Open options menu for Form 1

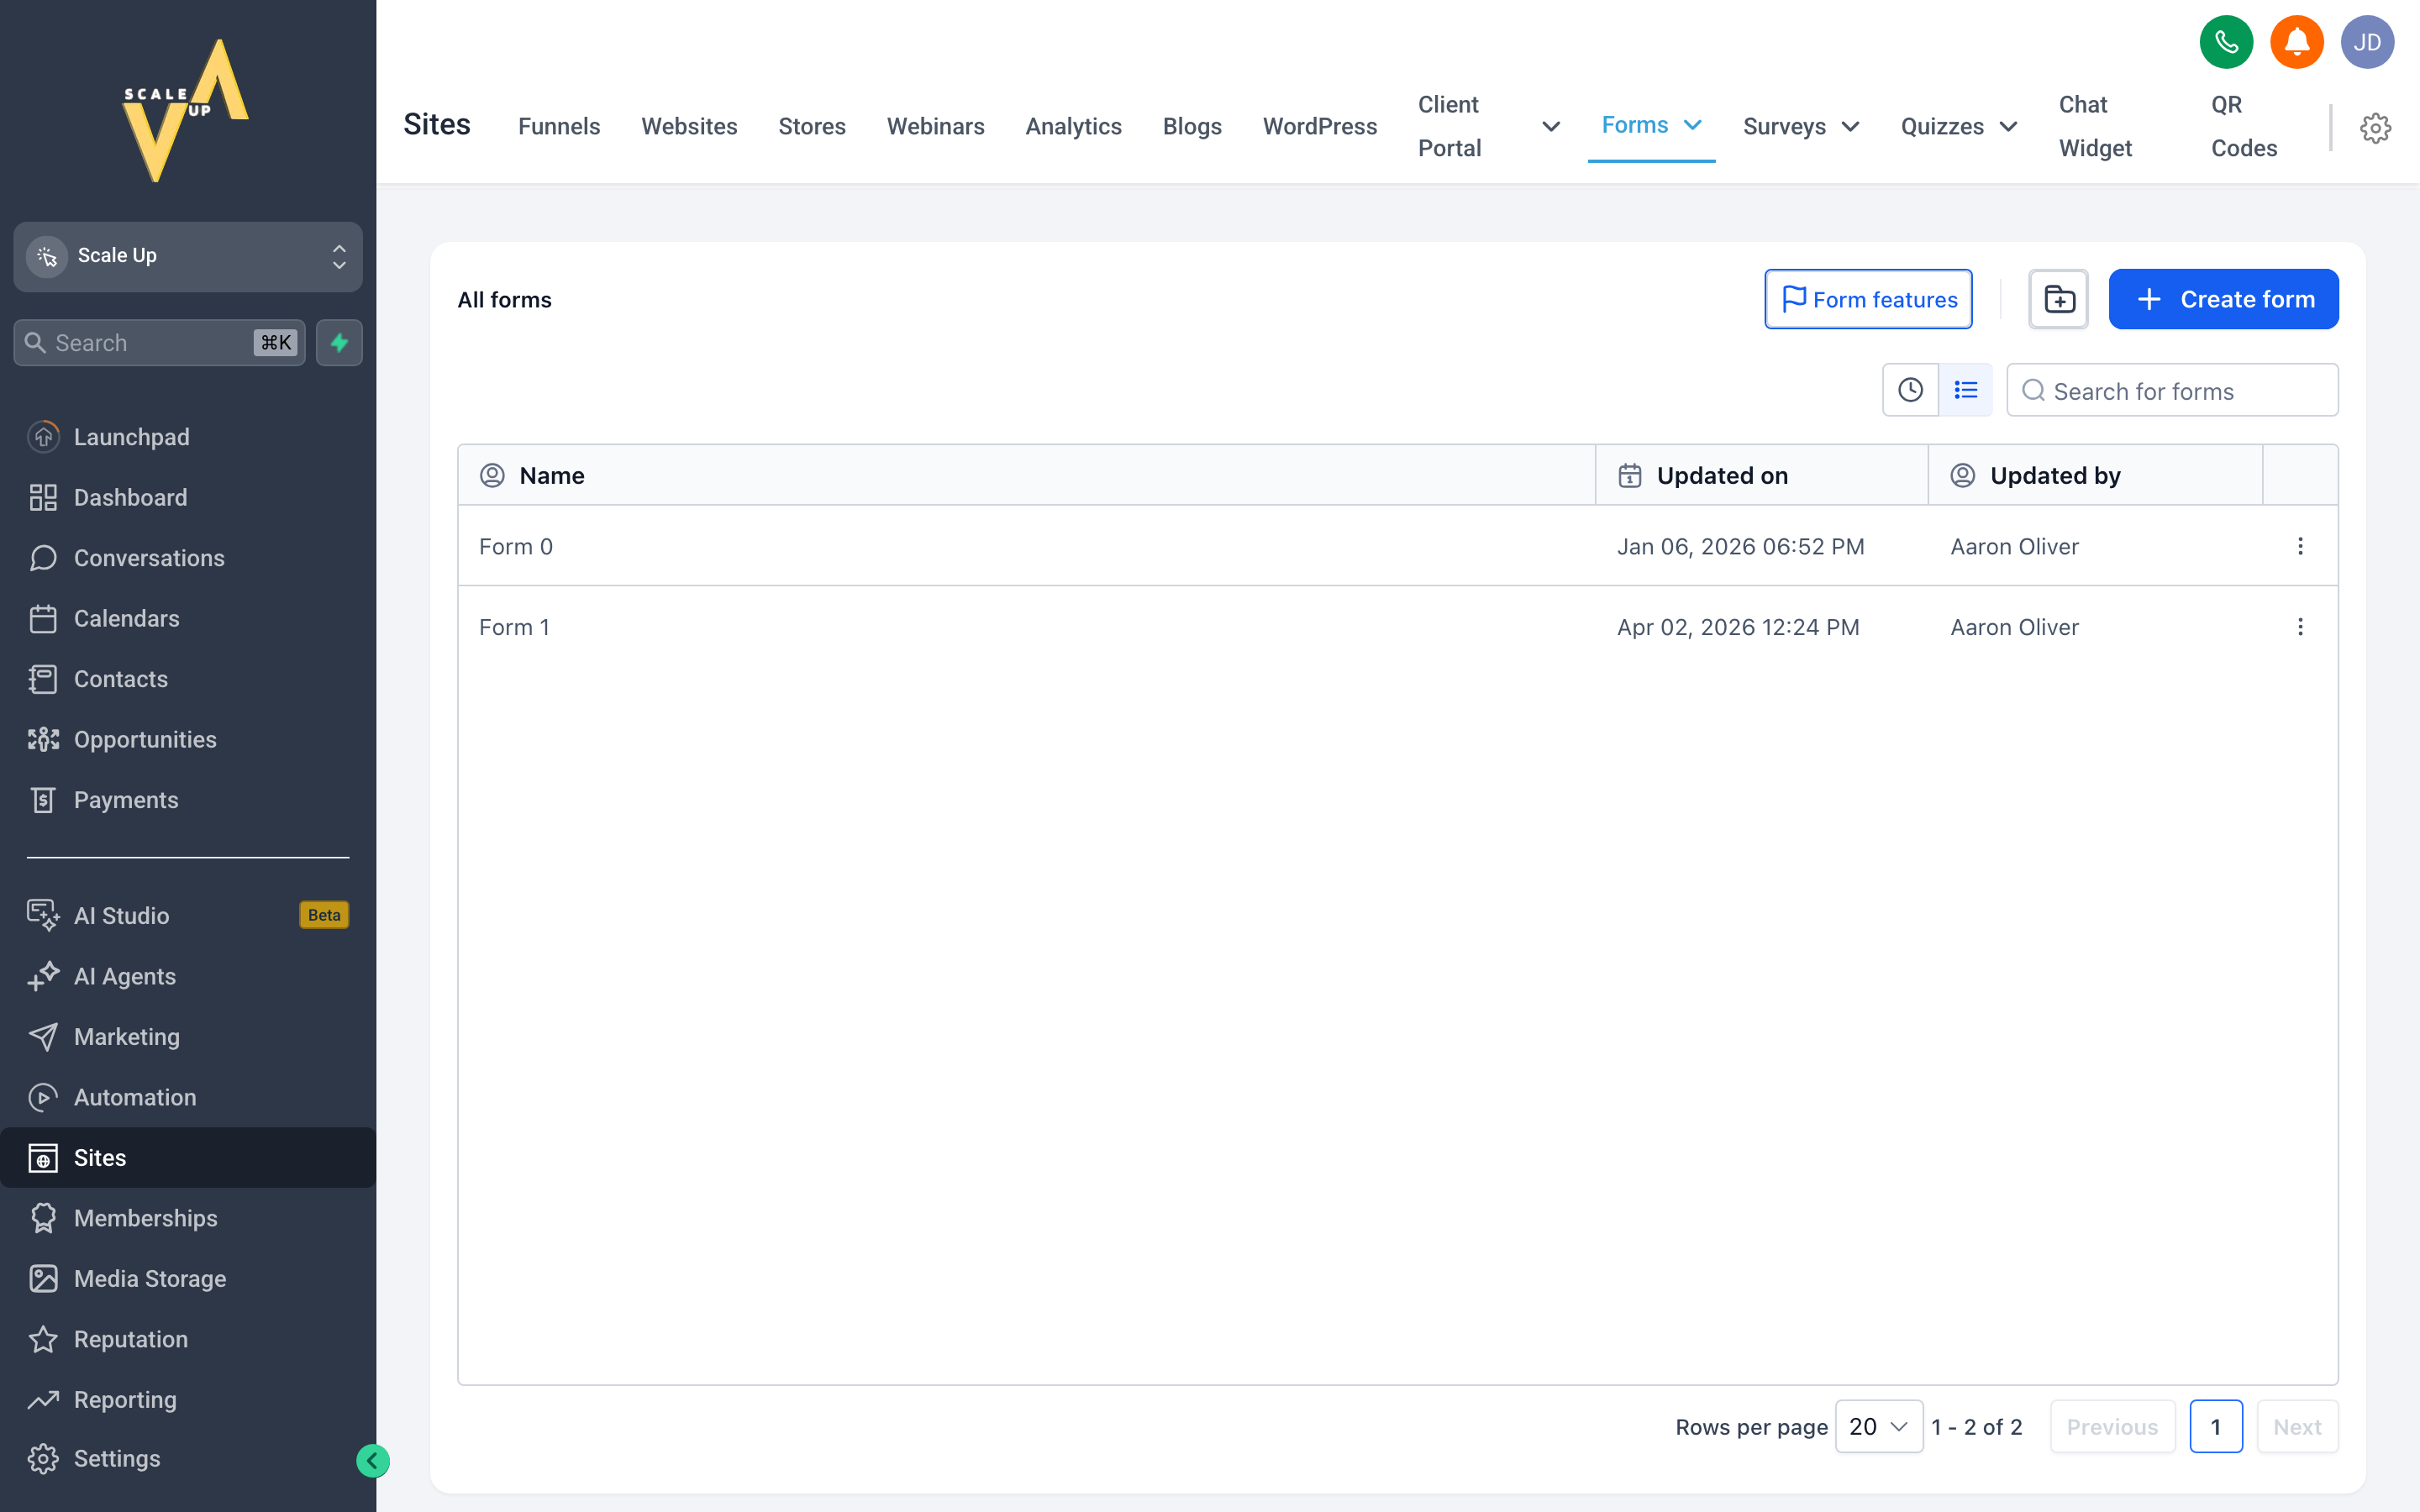(2300, 627)
